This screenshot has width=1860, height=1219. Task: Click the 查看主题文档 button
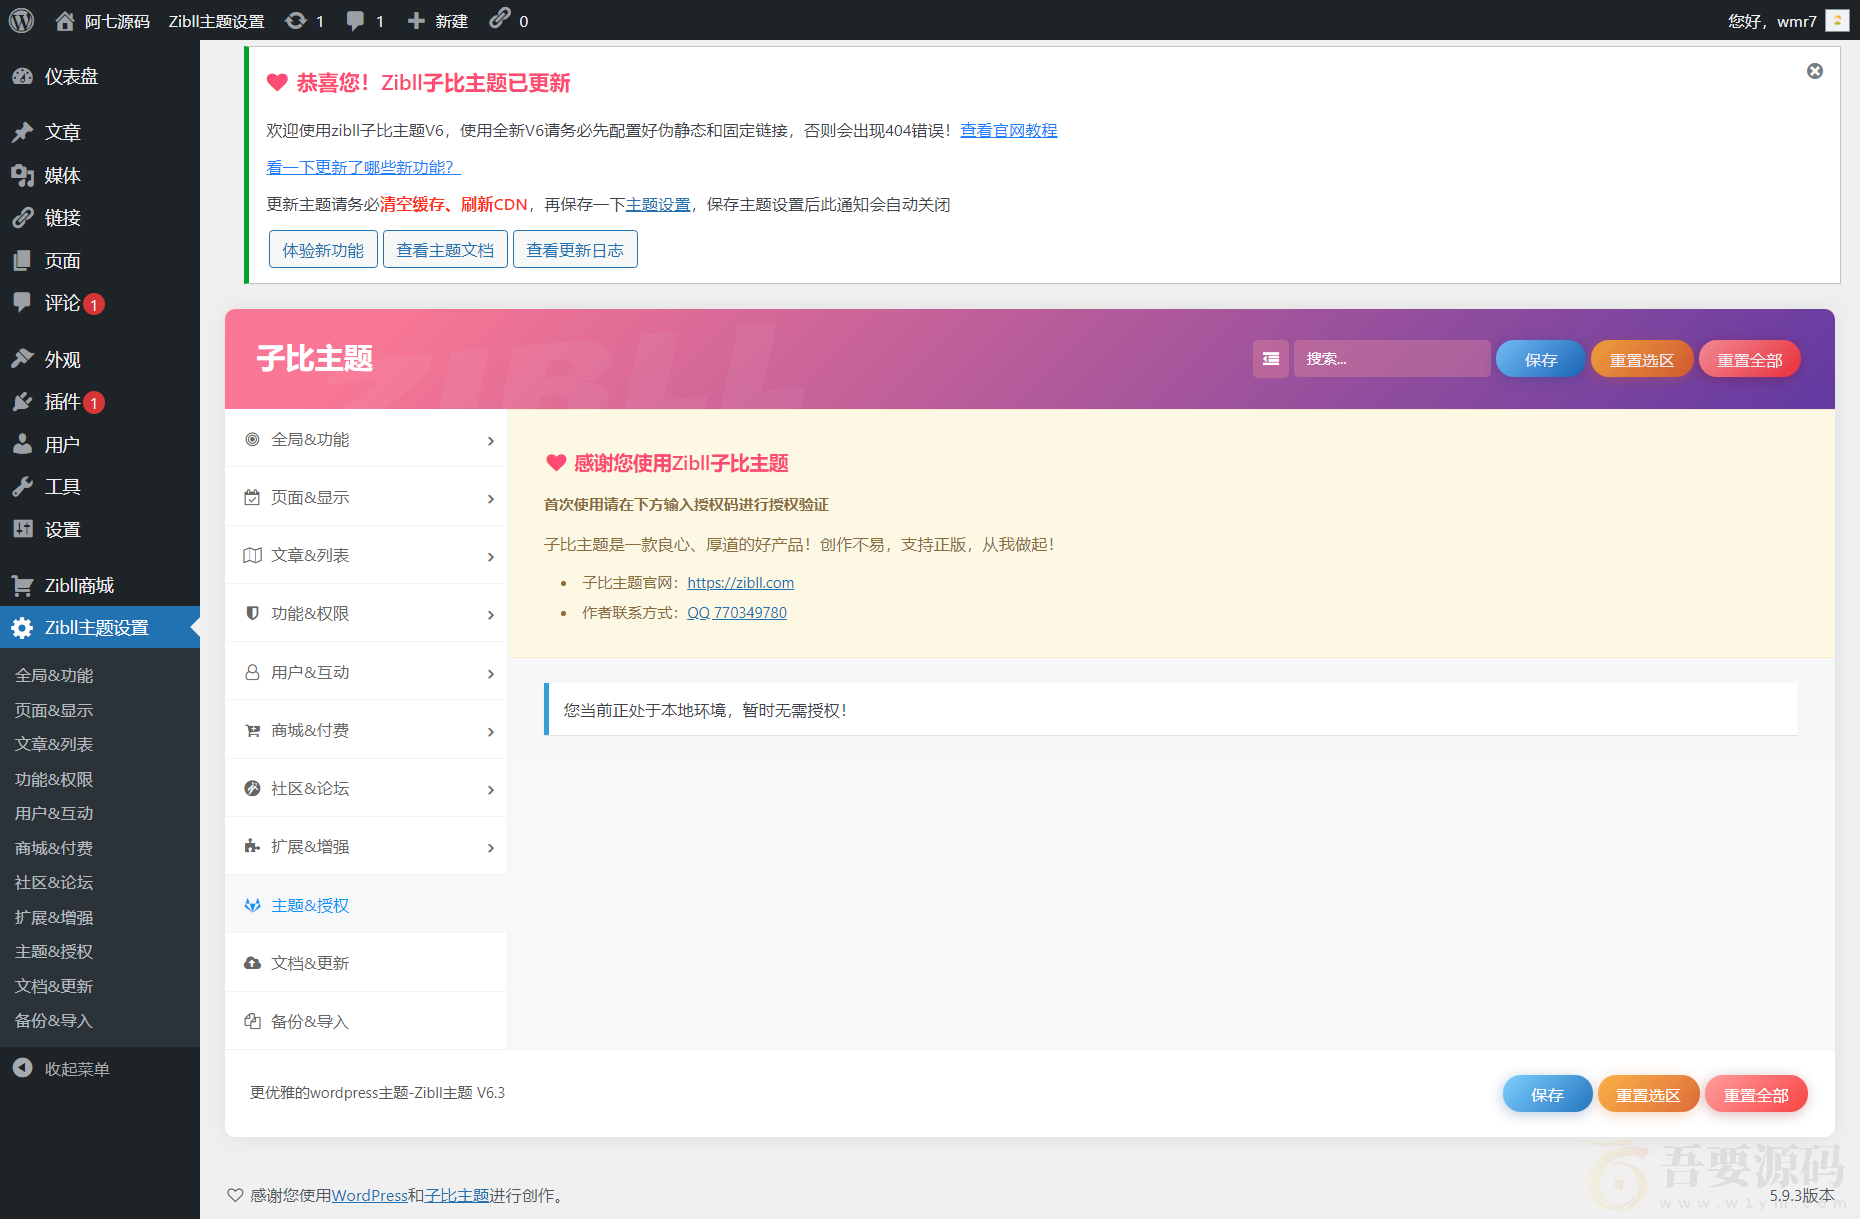tap(445, 249)
